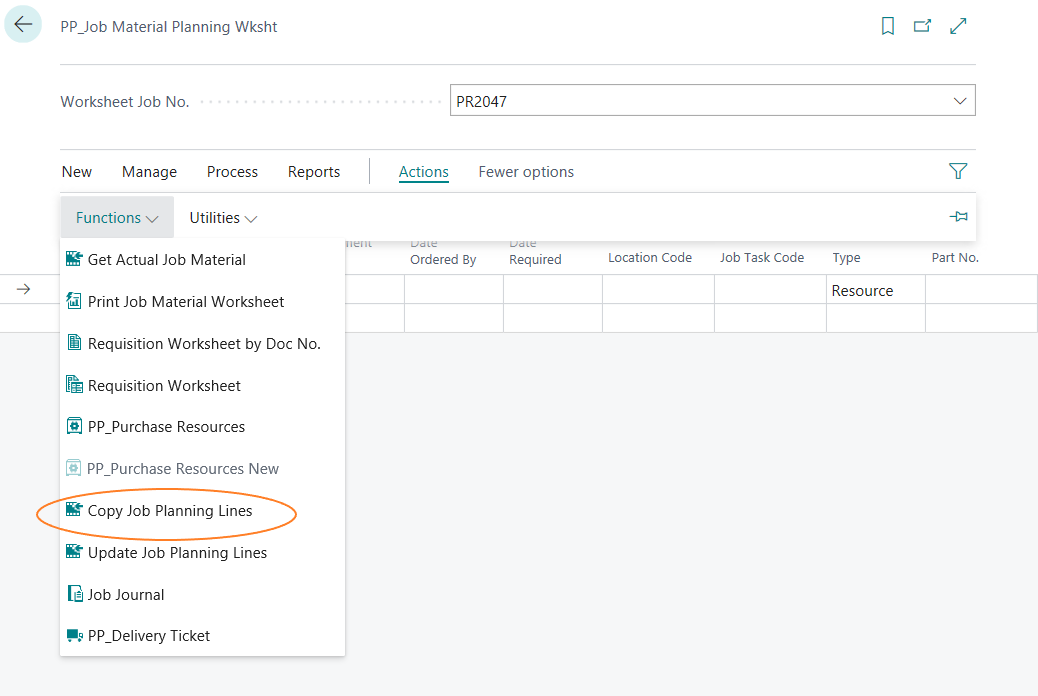This screenshot has width=1038, height=696.
Task: Click the expand page arrows icon
Action: point(958,27)
